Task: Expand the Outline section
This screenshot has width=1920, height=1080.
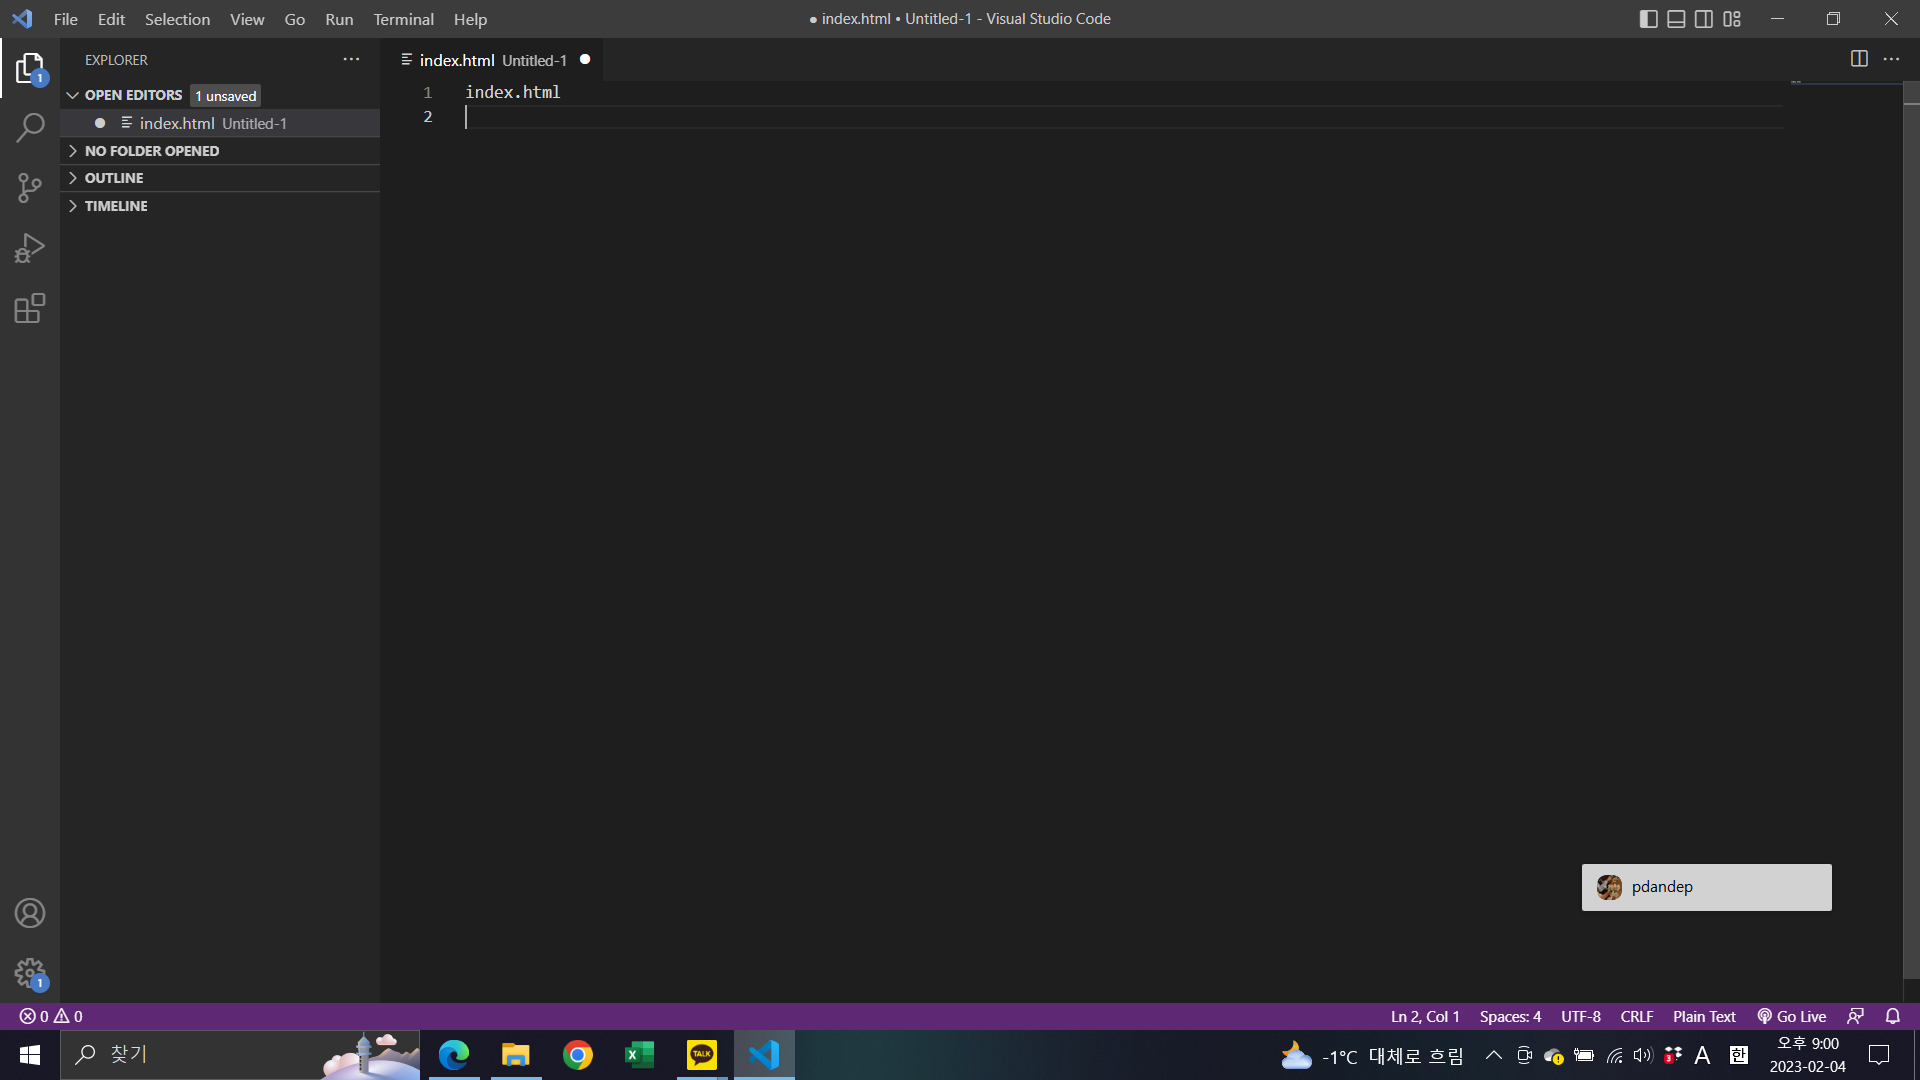Action: [x=220, y=178]
